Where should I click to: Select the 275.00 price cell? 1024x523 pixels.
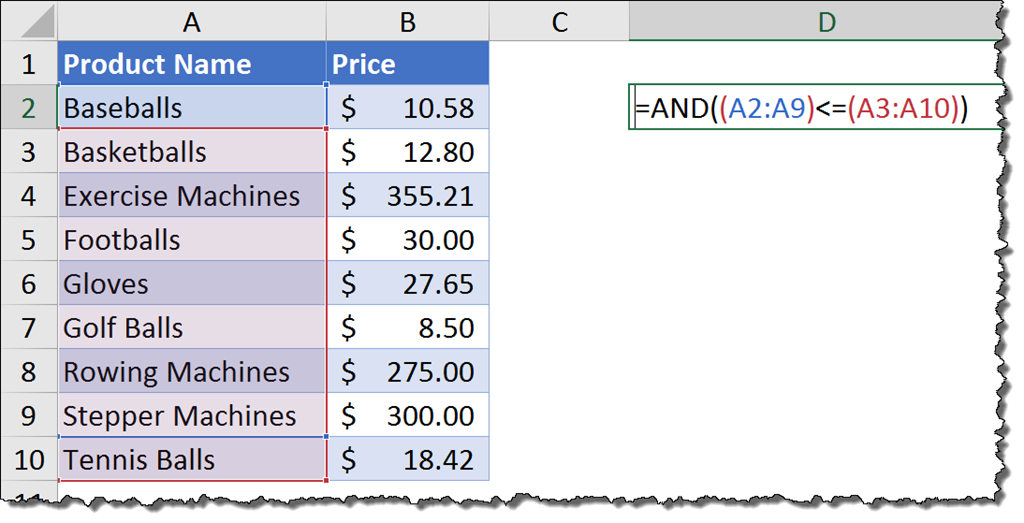pyautogui.click(x=407, y=372)
